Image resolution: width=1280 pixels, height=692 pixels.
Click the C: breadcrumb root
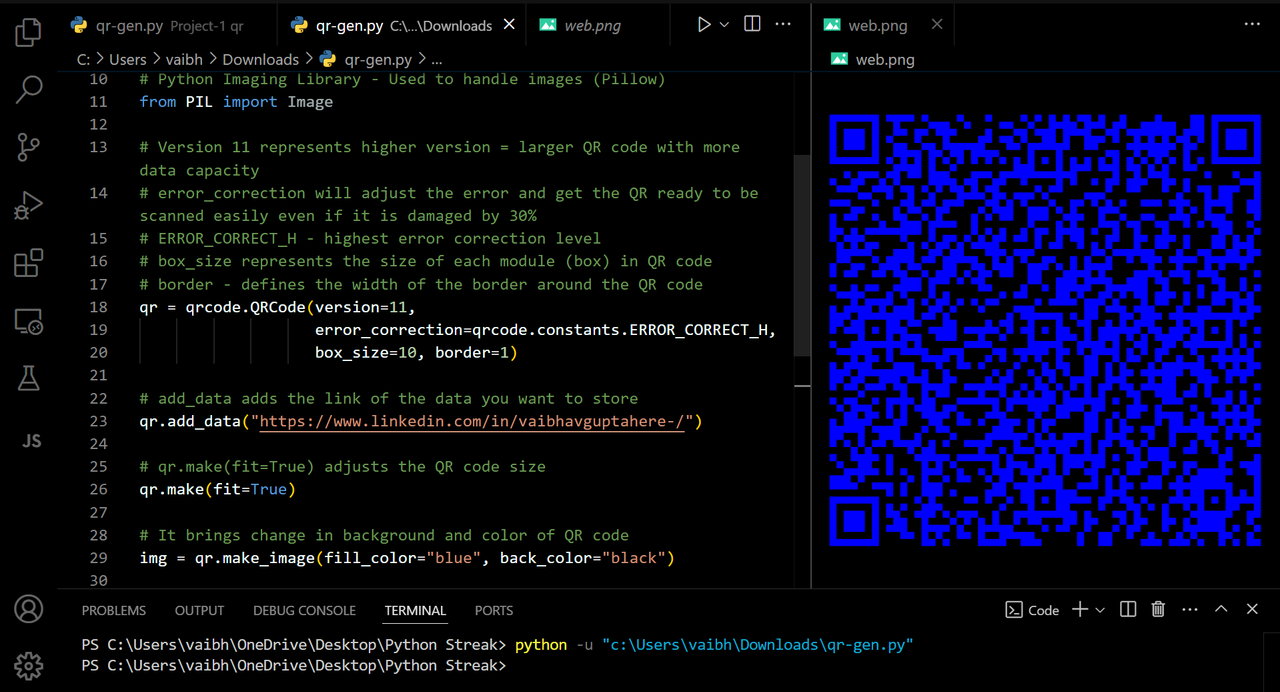(84, 60)
